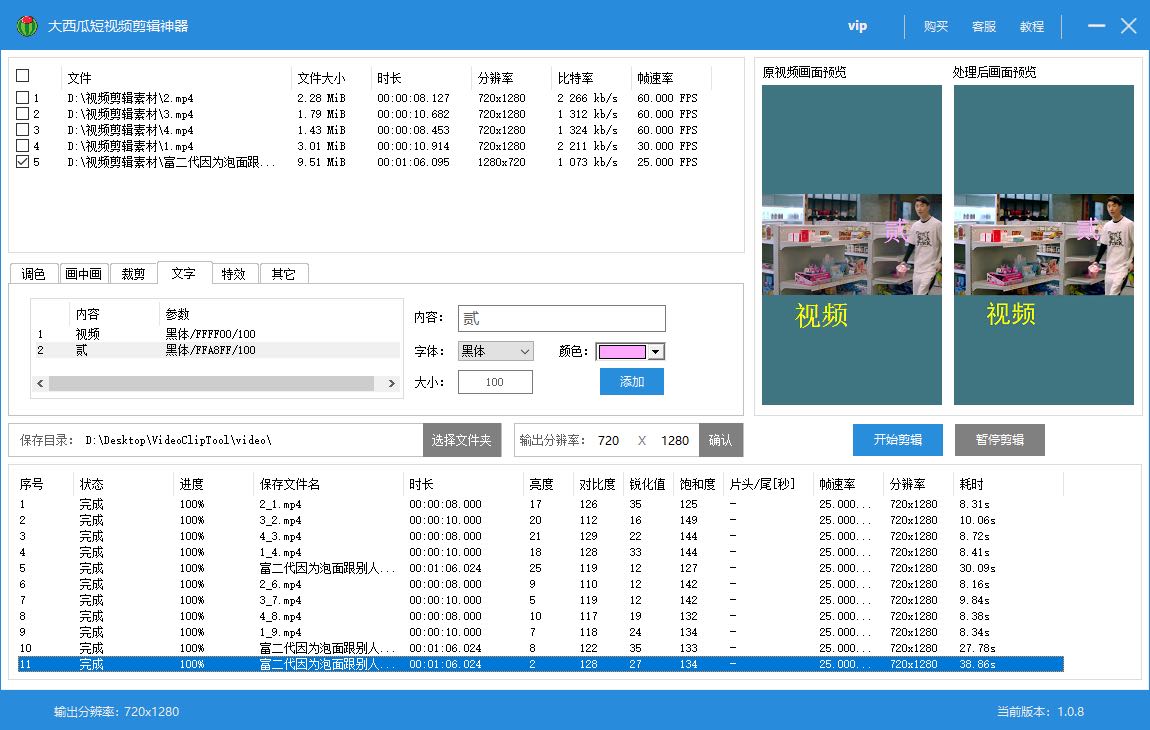
Task: Select output row 3_2.mp4
Action: pos(541,520)
